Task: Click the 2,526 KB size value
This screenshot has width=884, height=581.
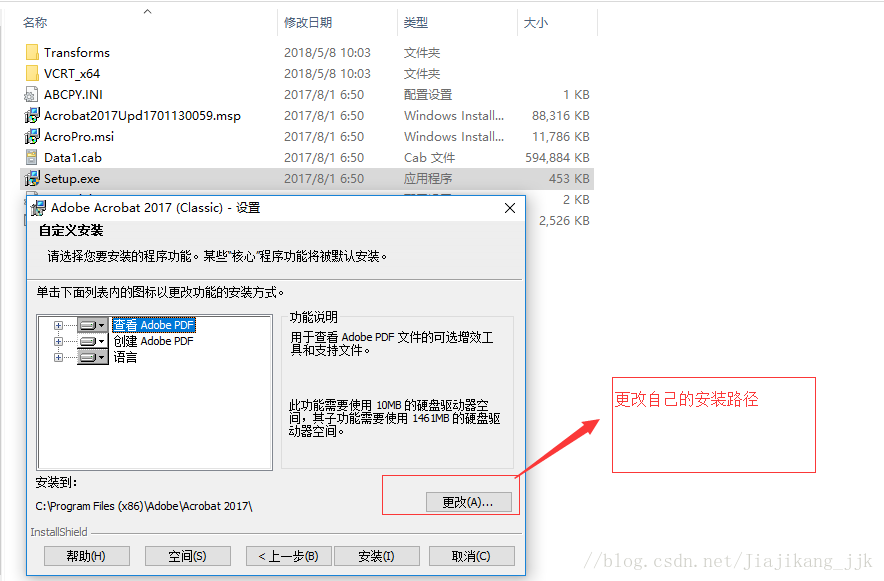Action: coord(564,220)
